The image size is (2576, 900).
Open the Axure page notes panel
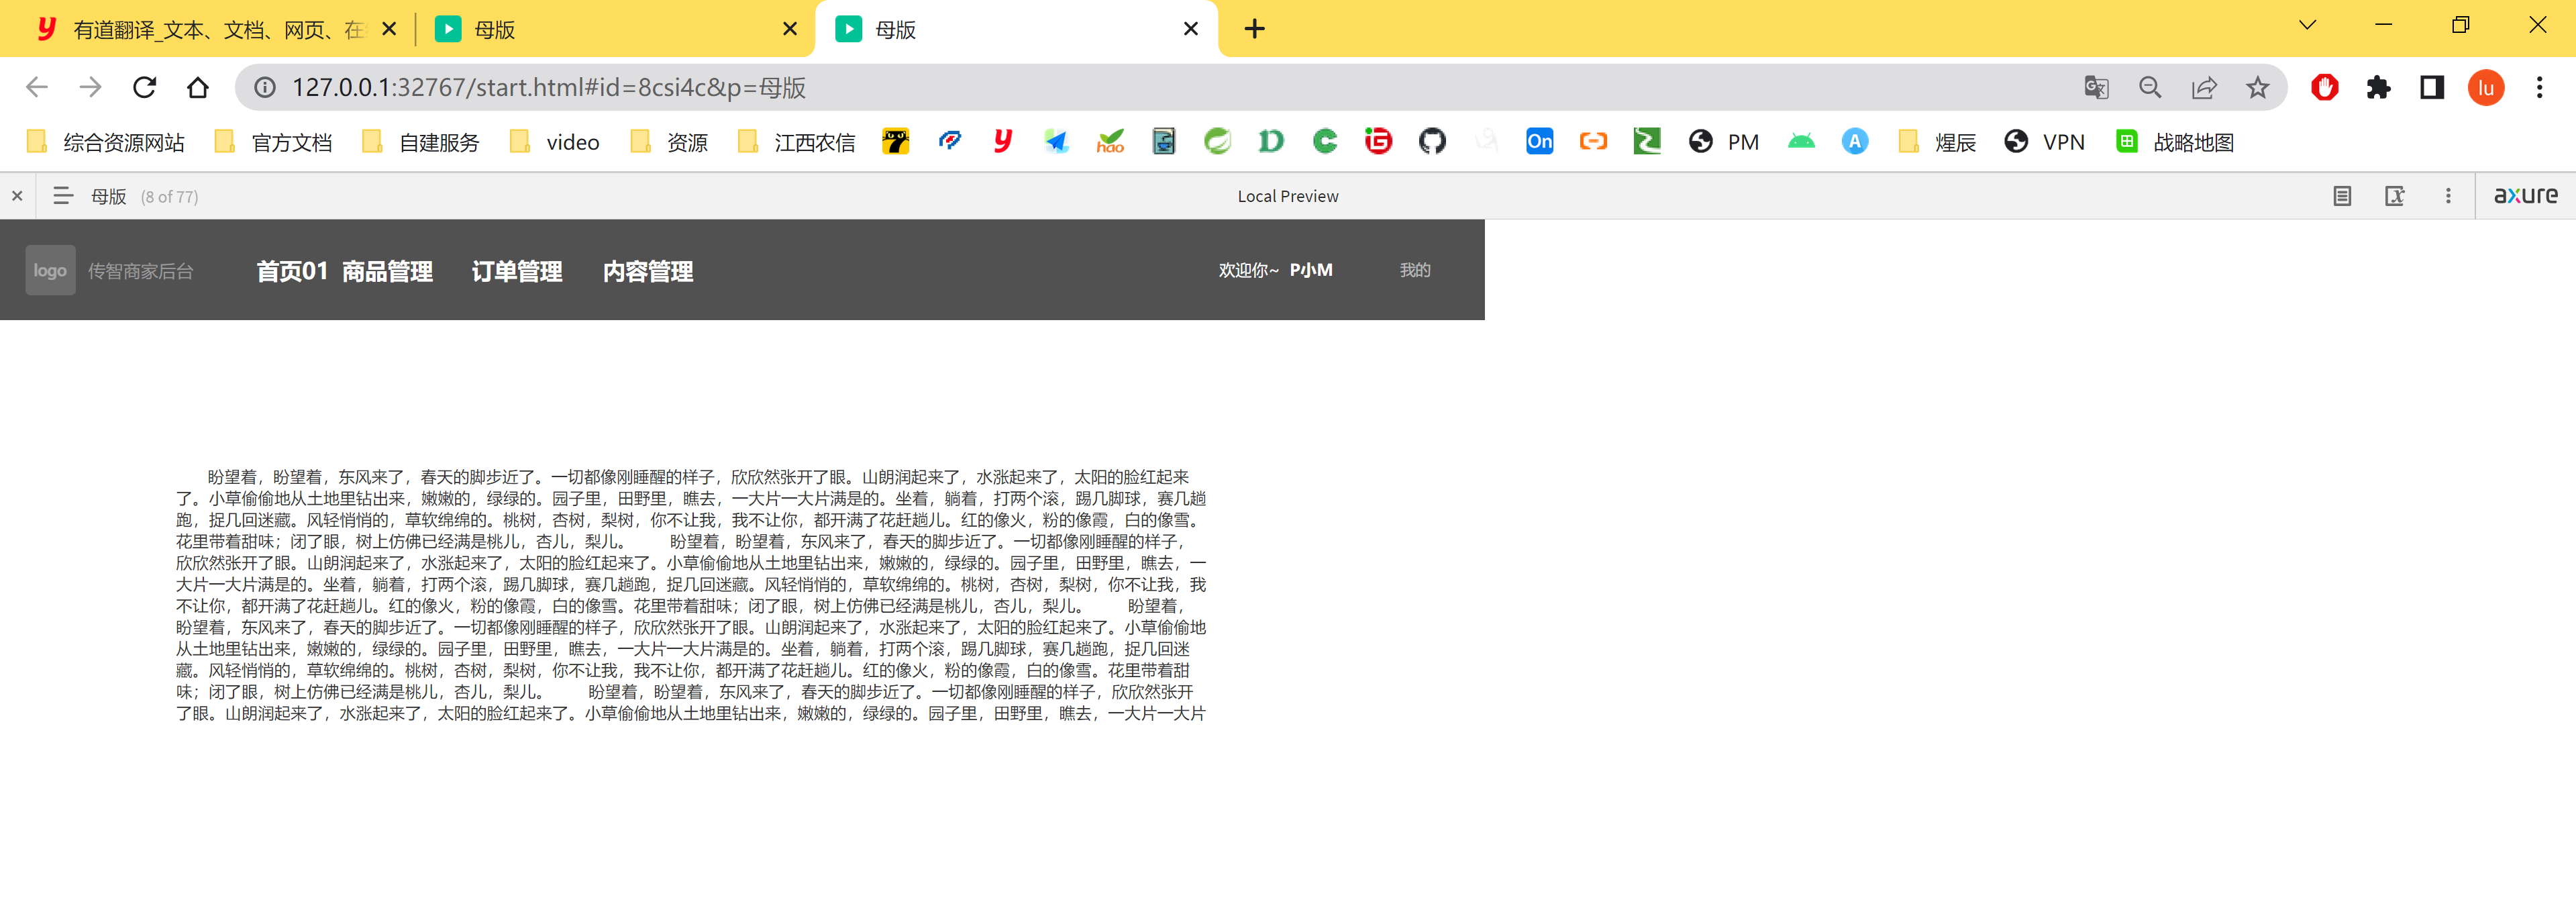[2342, 196]
